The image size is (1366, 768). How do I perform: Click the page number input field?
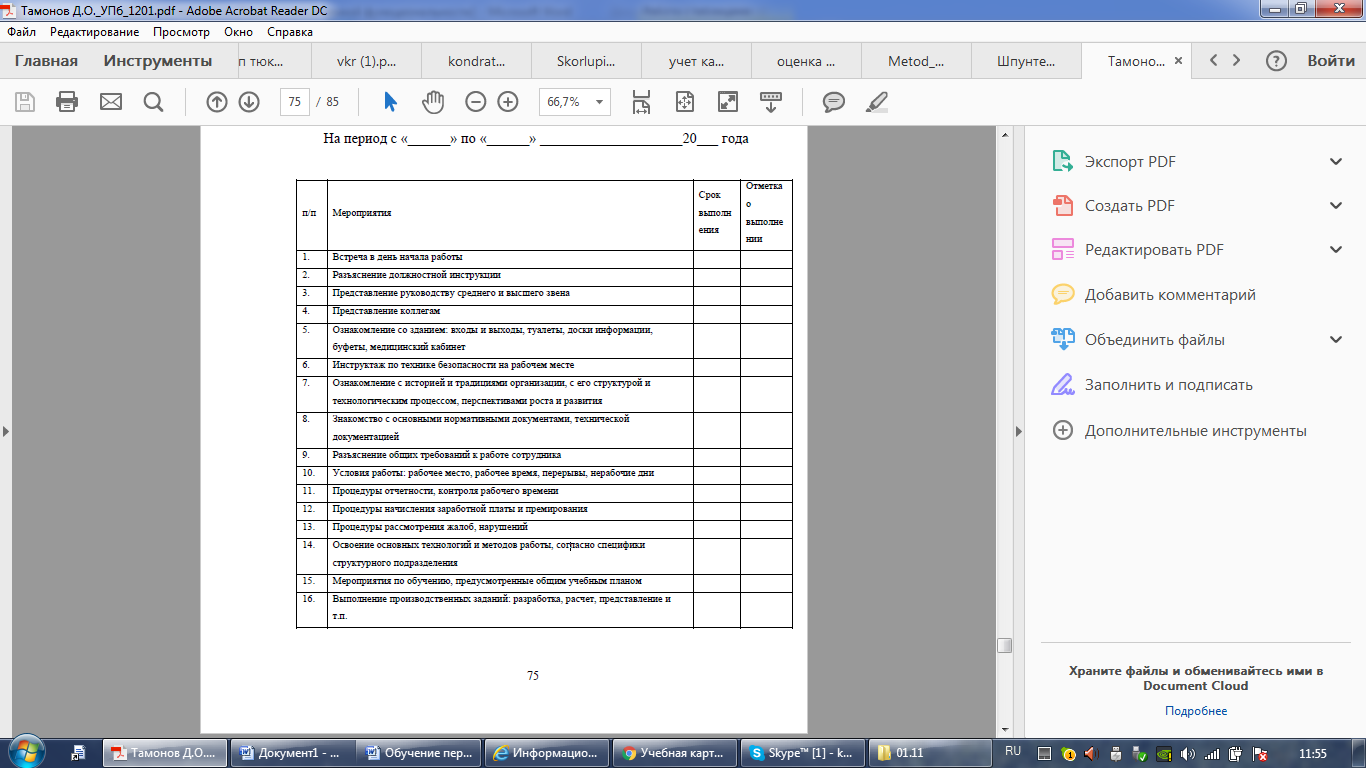coord(294,102)
